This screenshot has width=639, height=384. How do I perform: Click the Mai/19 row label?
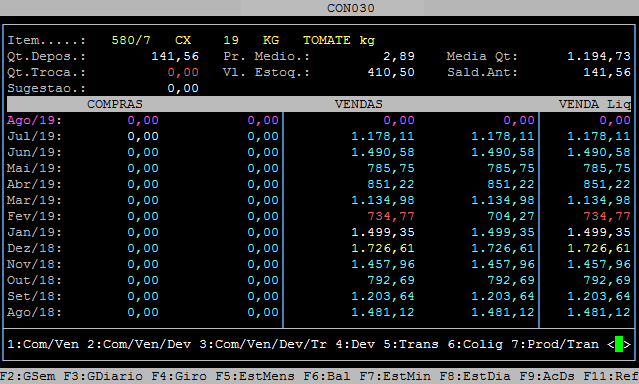click(34, 168)
